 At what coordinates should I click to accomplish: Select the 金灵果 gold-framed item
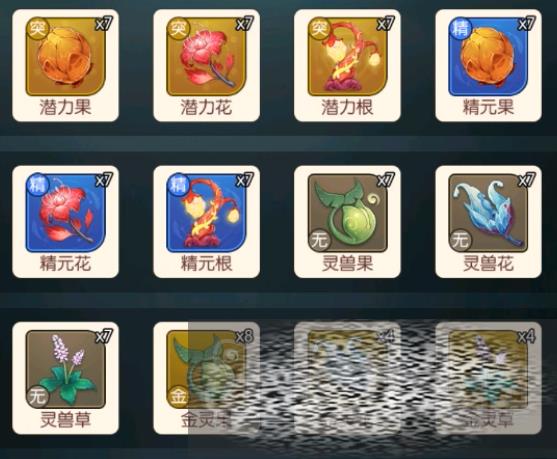(206, 378)
